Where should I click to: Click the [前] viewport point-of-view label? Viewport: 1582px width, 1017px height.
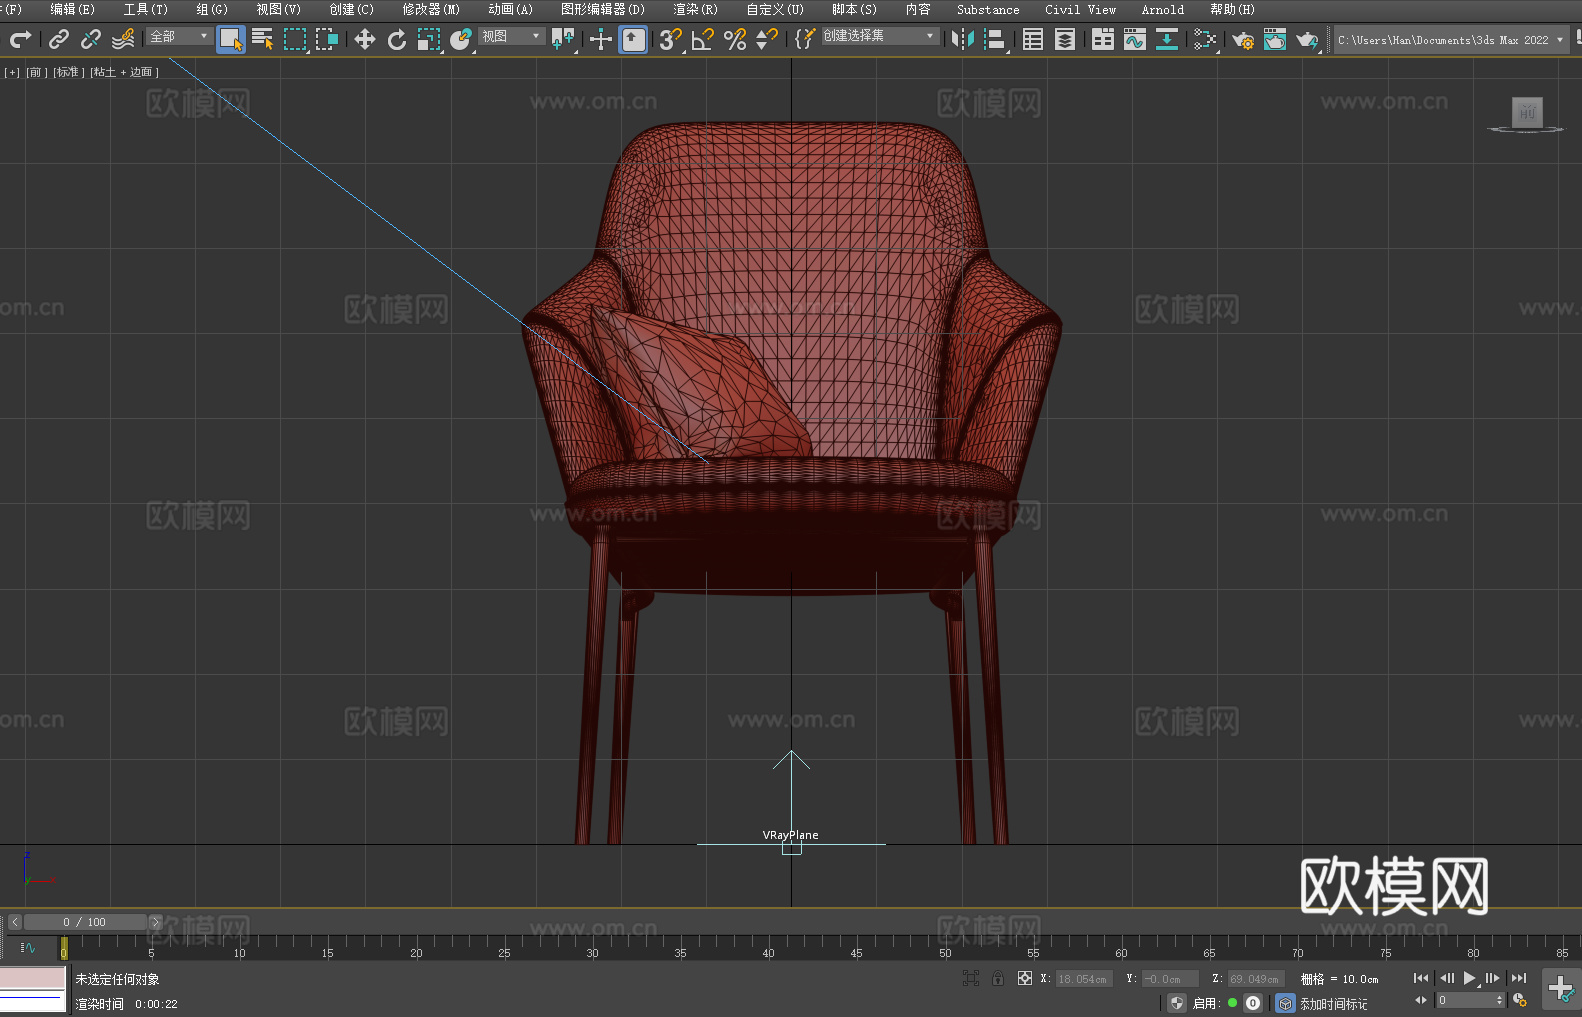tap(35, 72)
